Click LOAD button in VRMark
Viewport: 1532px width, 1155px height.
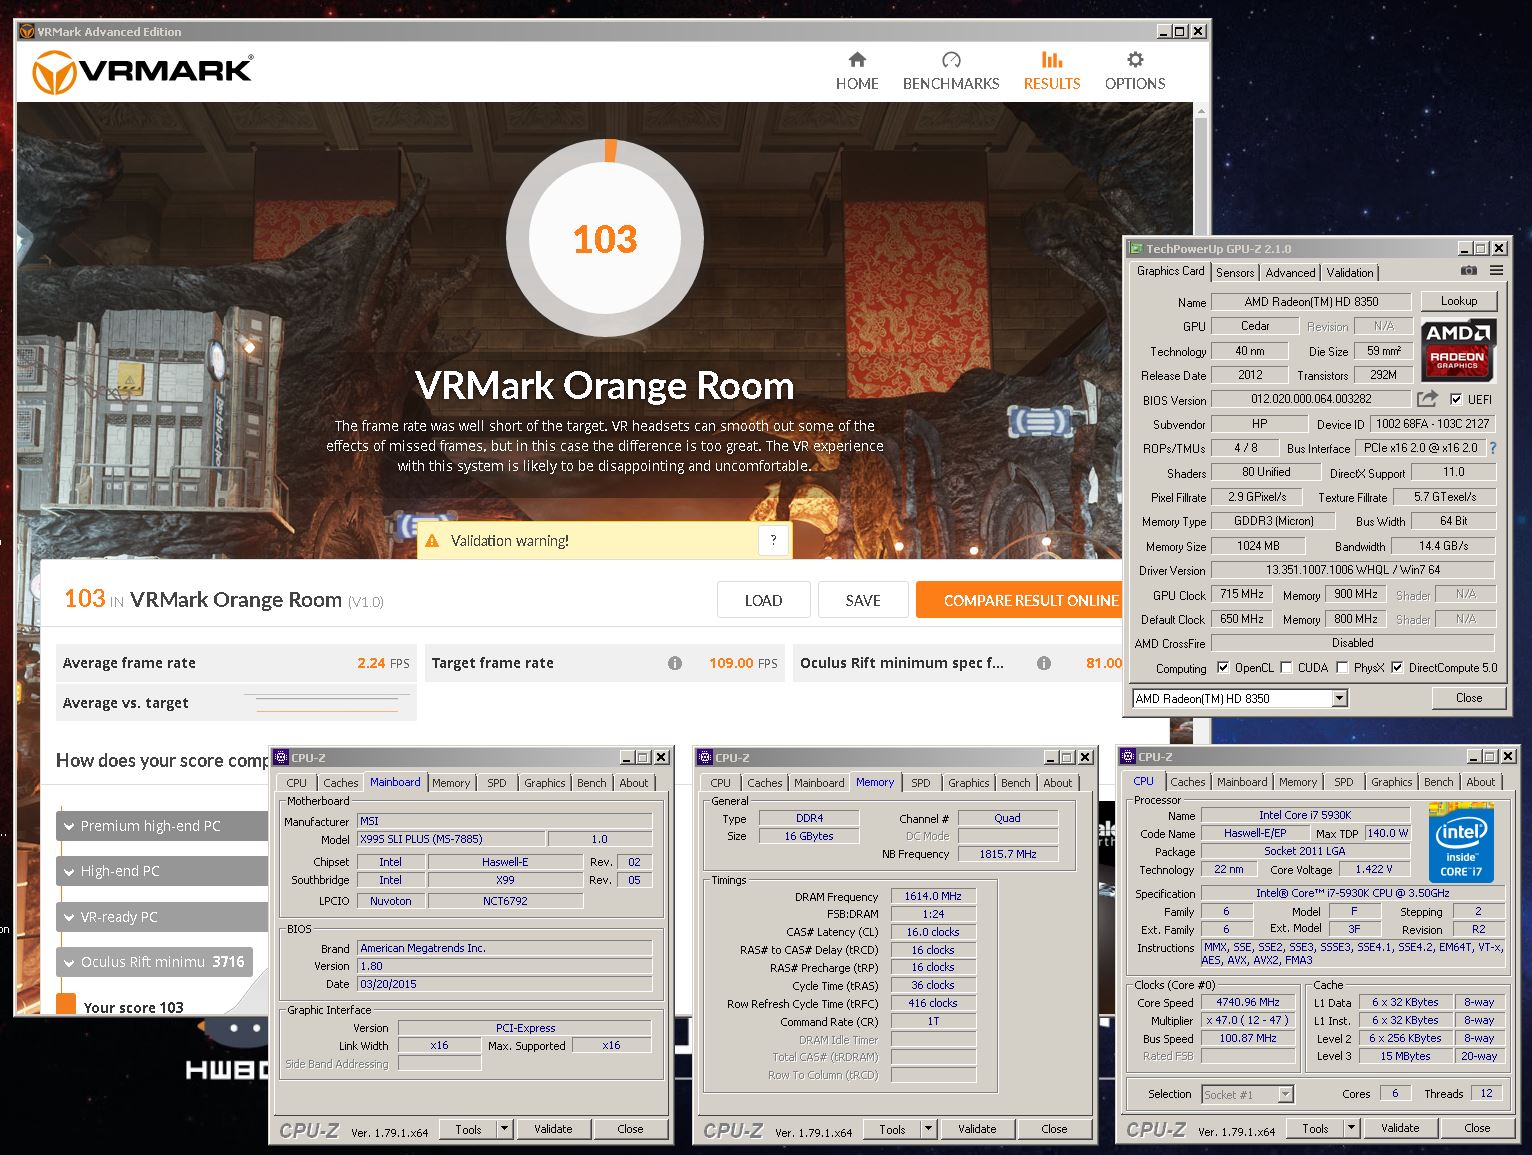pyautogui.click(x=763, y=600)
